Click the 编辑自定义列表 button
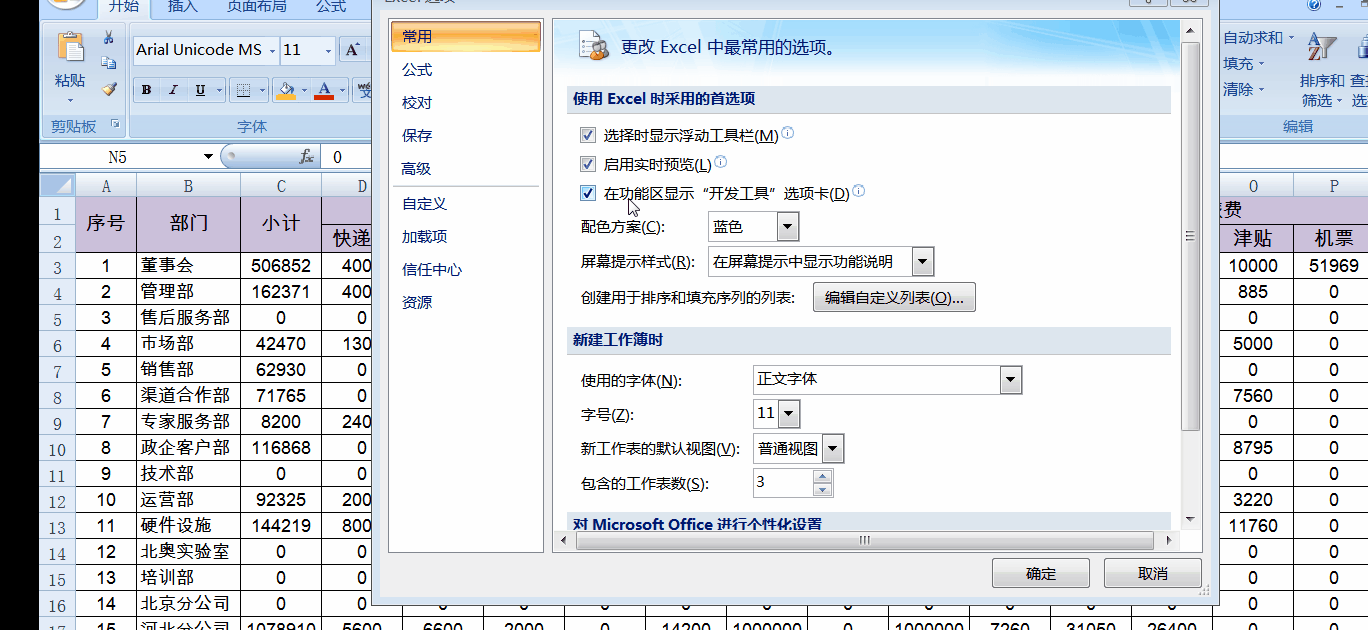The image size is (1368, 630). (893, 297)
